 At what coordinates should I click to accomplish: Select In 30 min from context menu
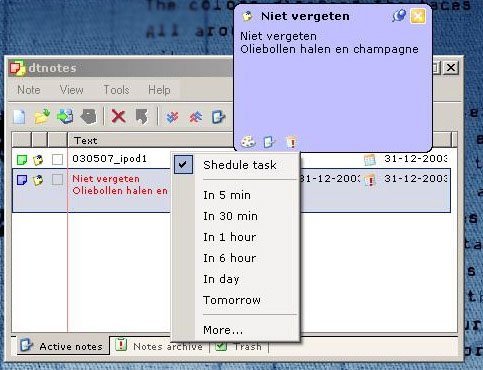[x=230, y=216]
